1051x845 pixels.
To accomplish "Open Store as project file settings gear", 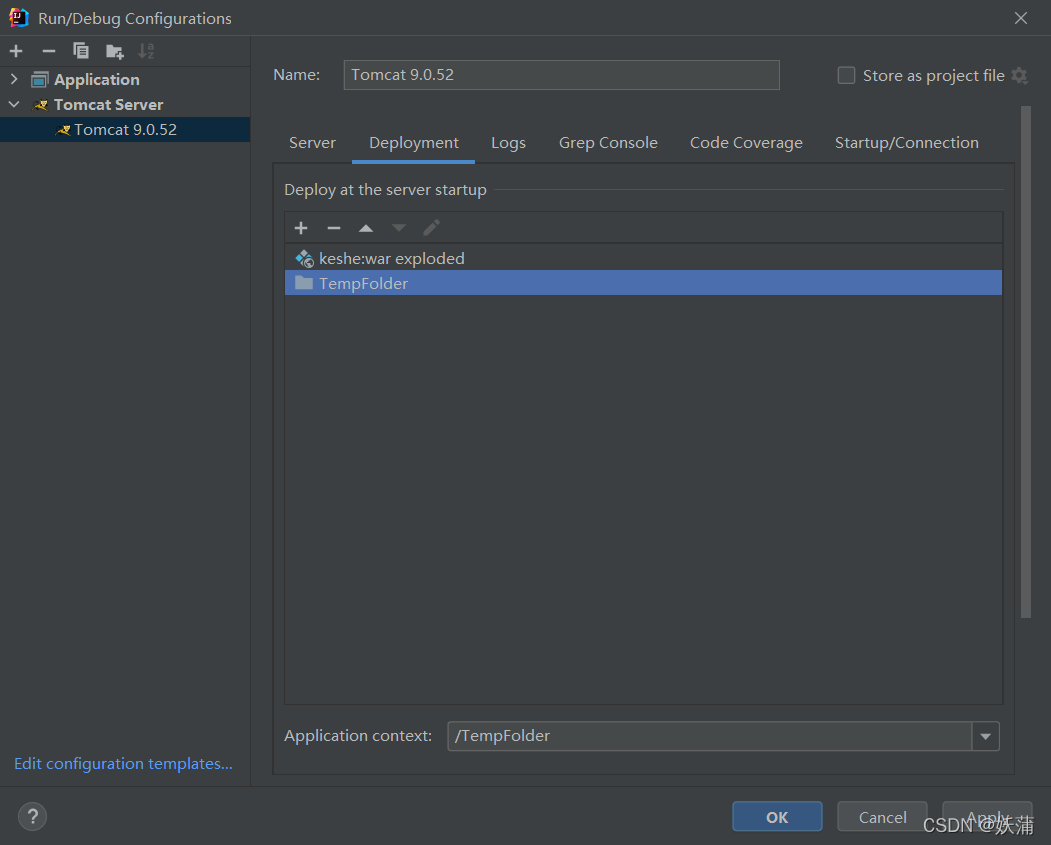I will [1019, 75].
